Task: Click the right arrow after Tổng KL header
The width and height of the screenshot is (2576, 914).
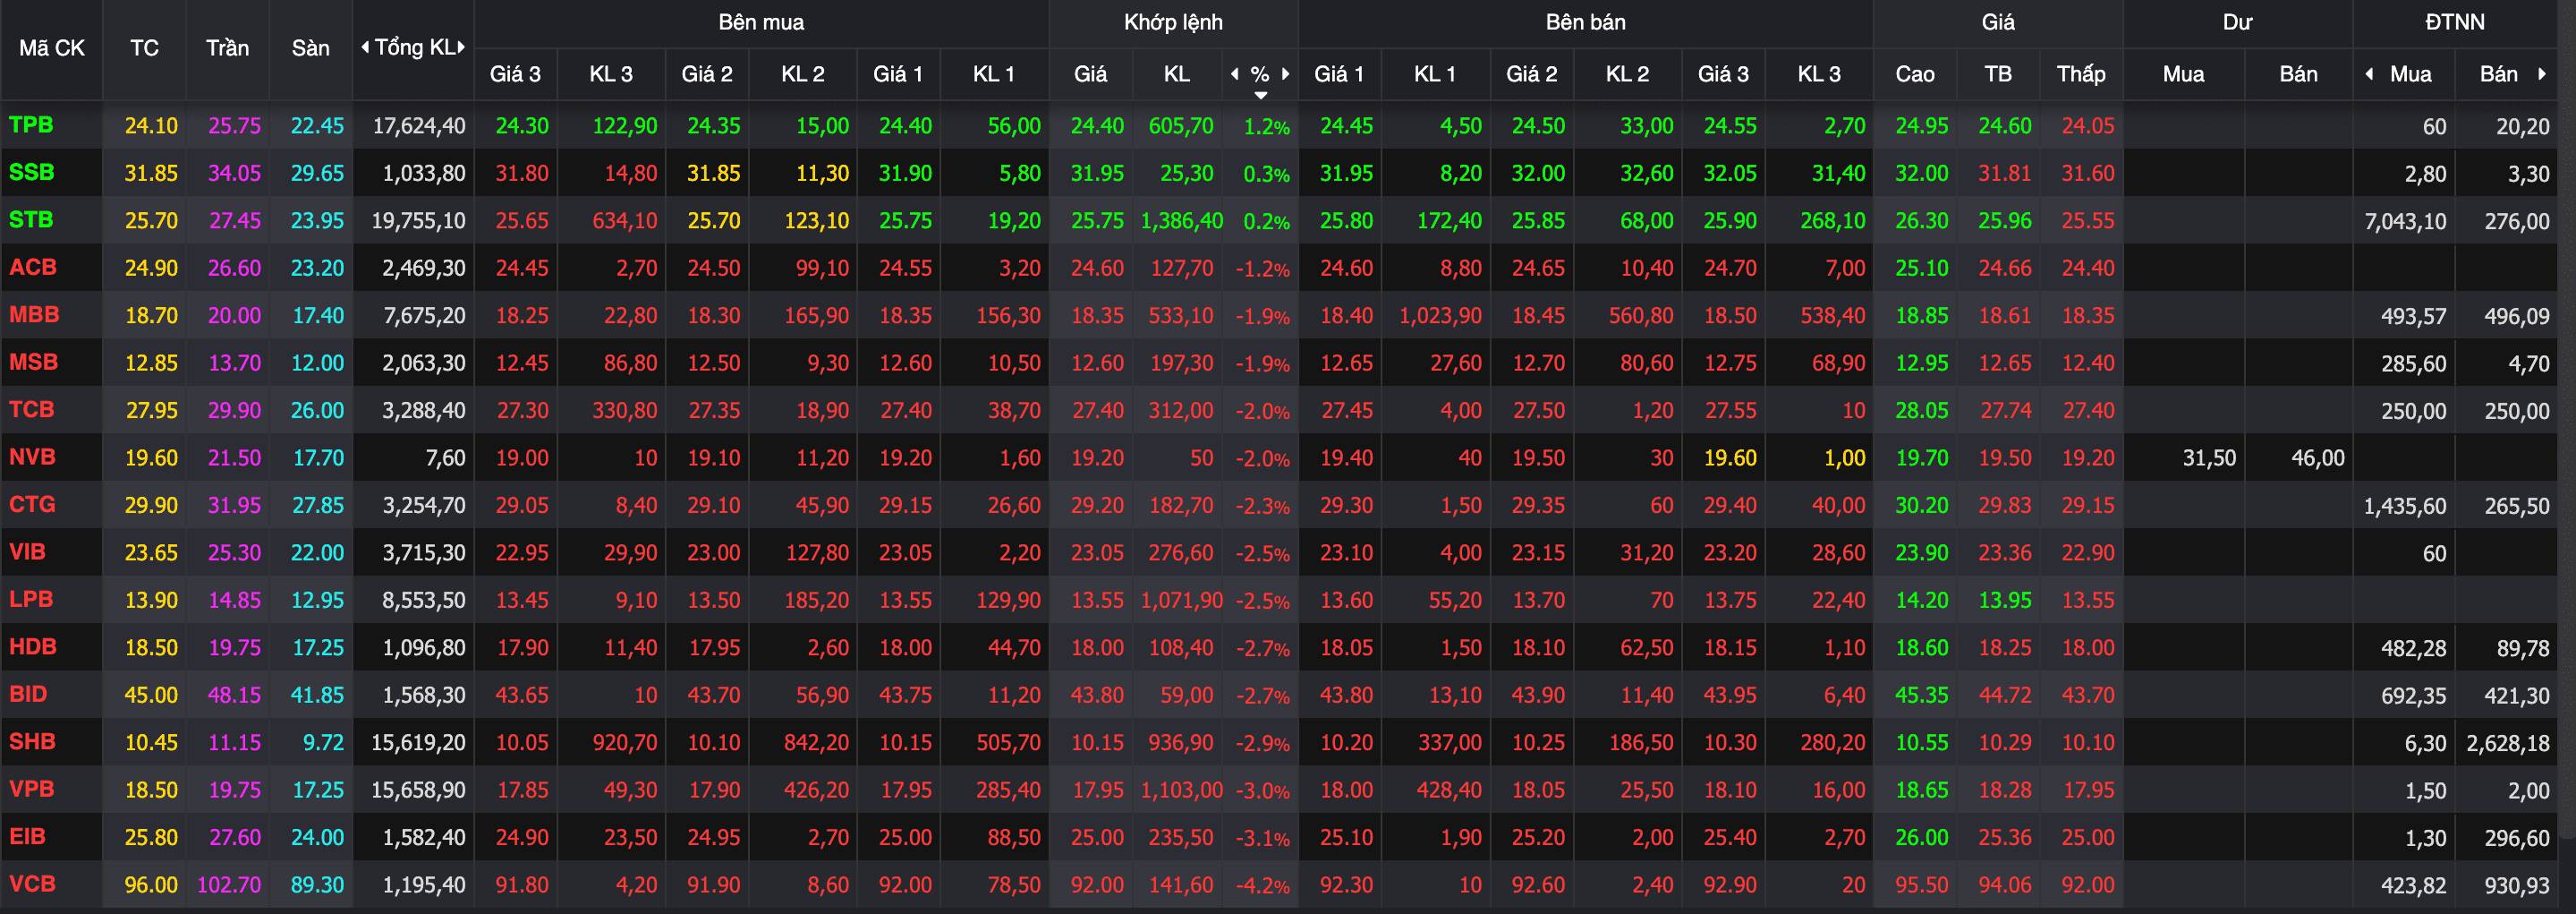Action: click(461, 47)
